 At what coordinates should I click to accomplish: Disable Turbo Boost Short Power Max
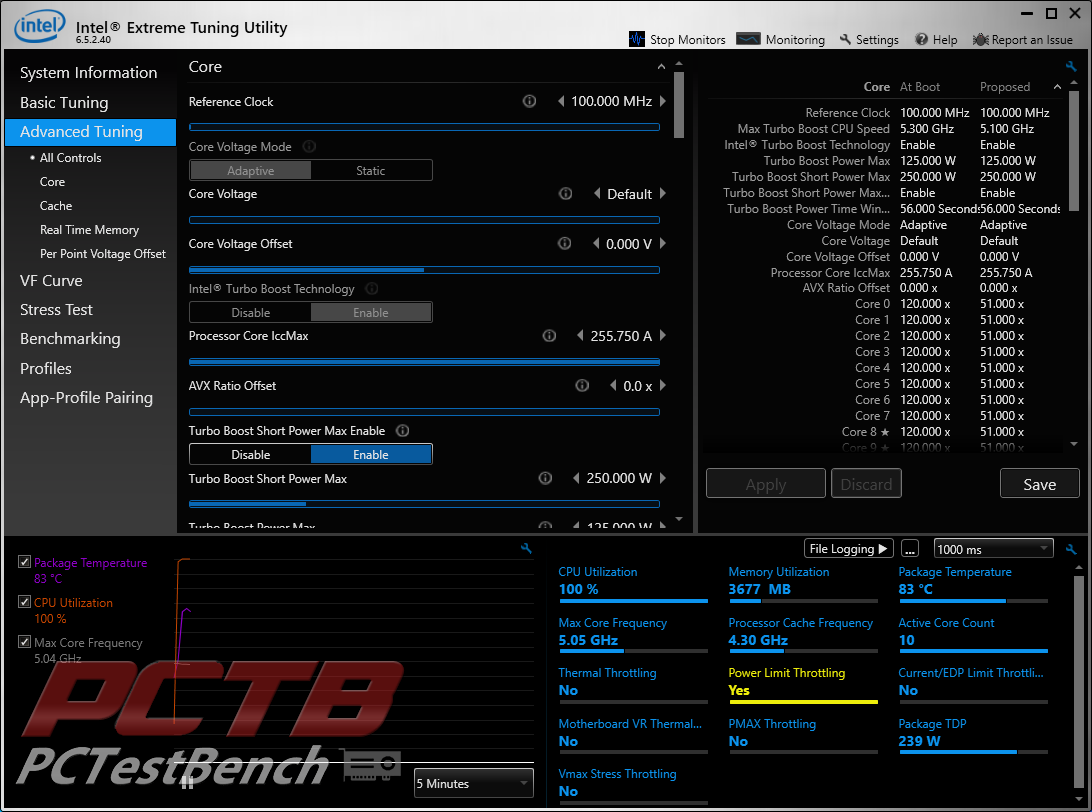pos(251,455)
